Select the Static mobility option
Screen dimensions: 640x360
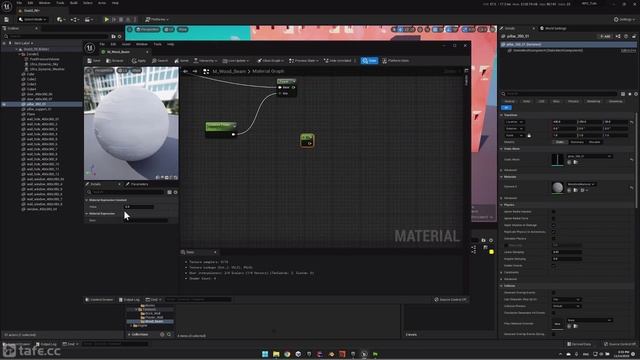560,142
